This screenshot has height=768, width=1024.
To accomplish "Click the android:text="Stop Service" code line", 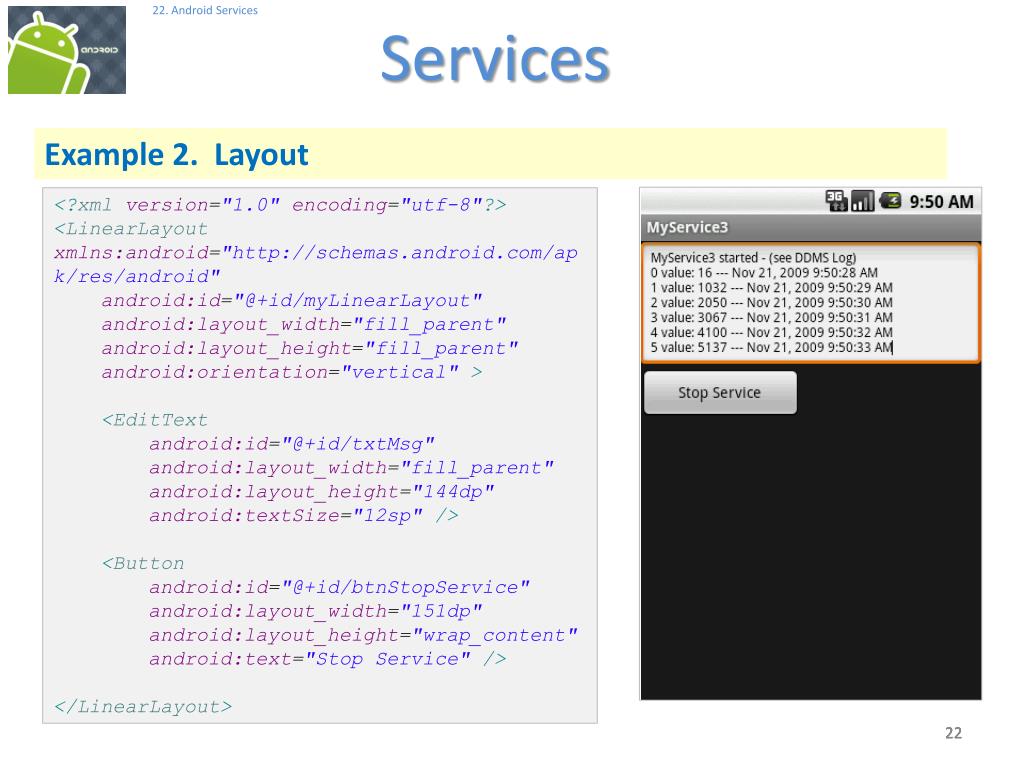I will (x=327, y=659).
